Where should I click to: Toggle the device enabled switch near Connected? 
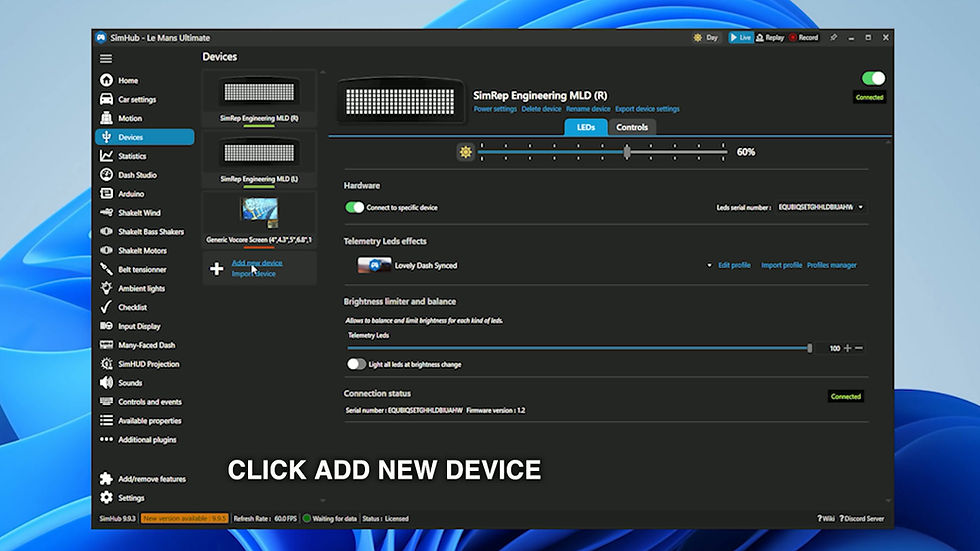pos(873,78)
